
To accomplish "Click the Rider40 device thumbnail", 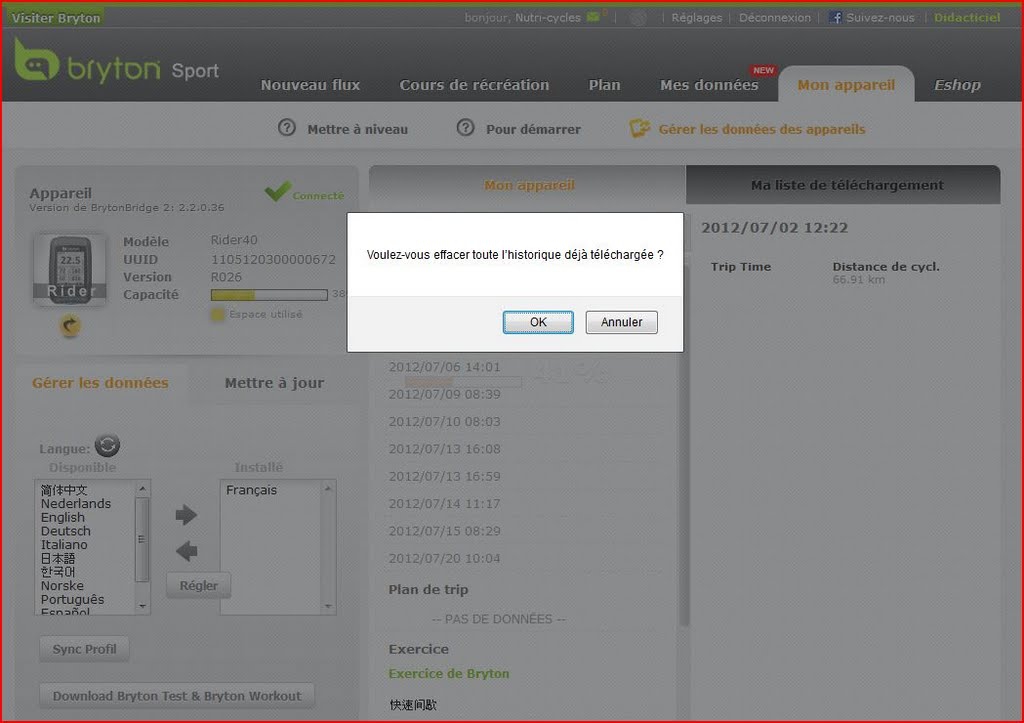I will pos(70,270).
